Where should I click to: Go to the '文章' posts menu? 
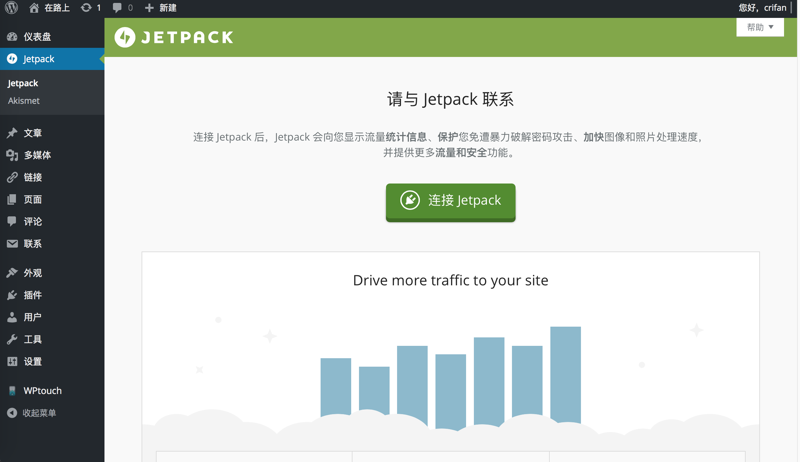pyautogui.click(x=52, y=133)
